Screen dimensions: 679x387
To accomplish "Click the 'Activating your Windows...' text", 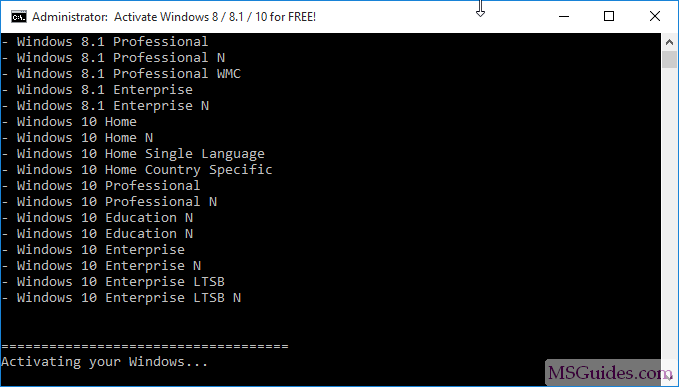I will 105,362.
